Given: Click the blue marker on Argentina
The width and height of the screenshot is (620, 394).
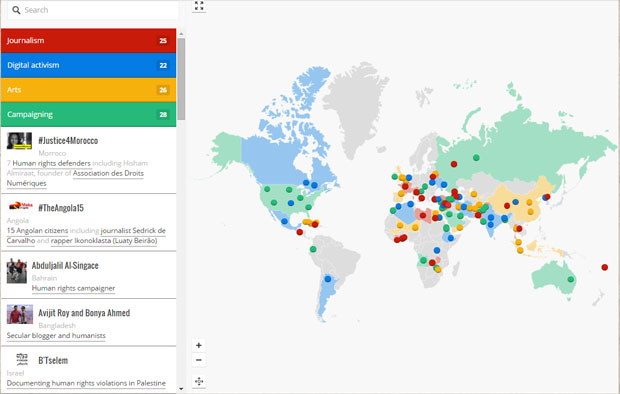Looking at the screenshot, I should pyautogui.click(x=328, y=279).
